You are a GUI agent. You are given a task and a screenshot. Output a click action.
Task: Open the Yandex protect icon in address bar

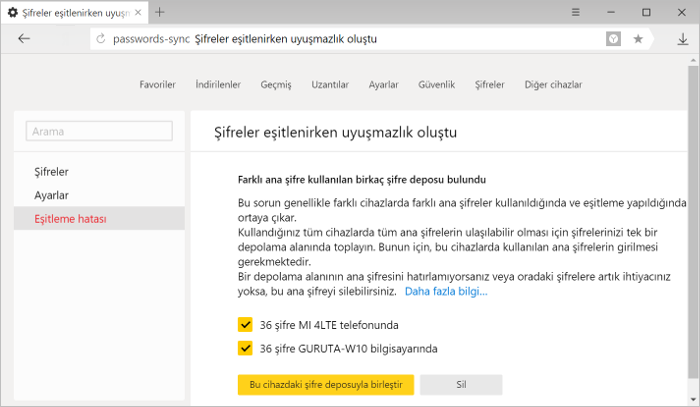tap(613, 39)
